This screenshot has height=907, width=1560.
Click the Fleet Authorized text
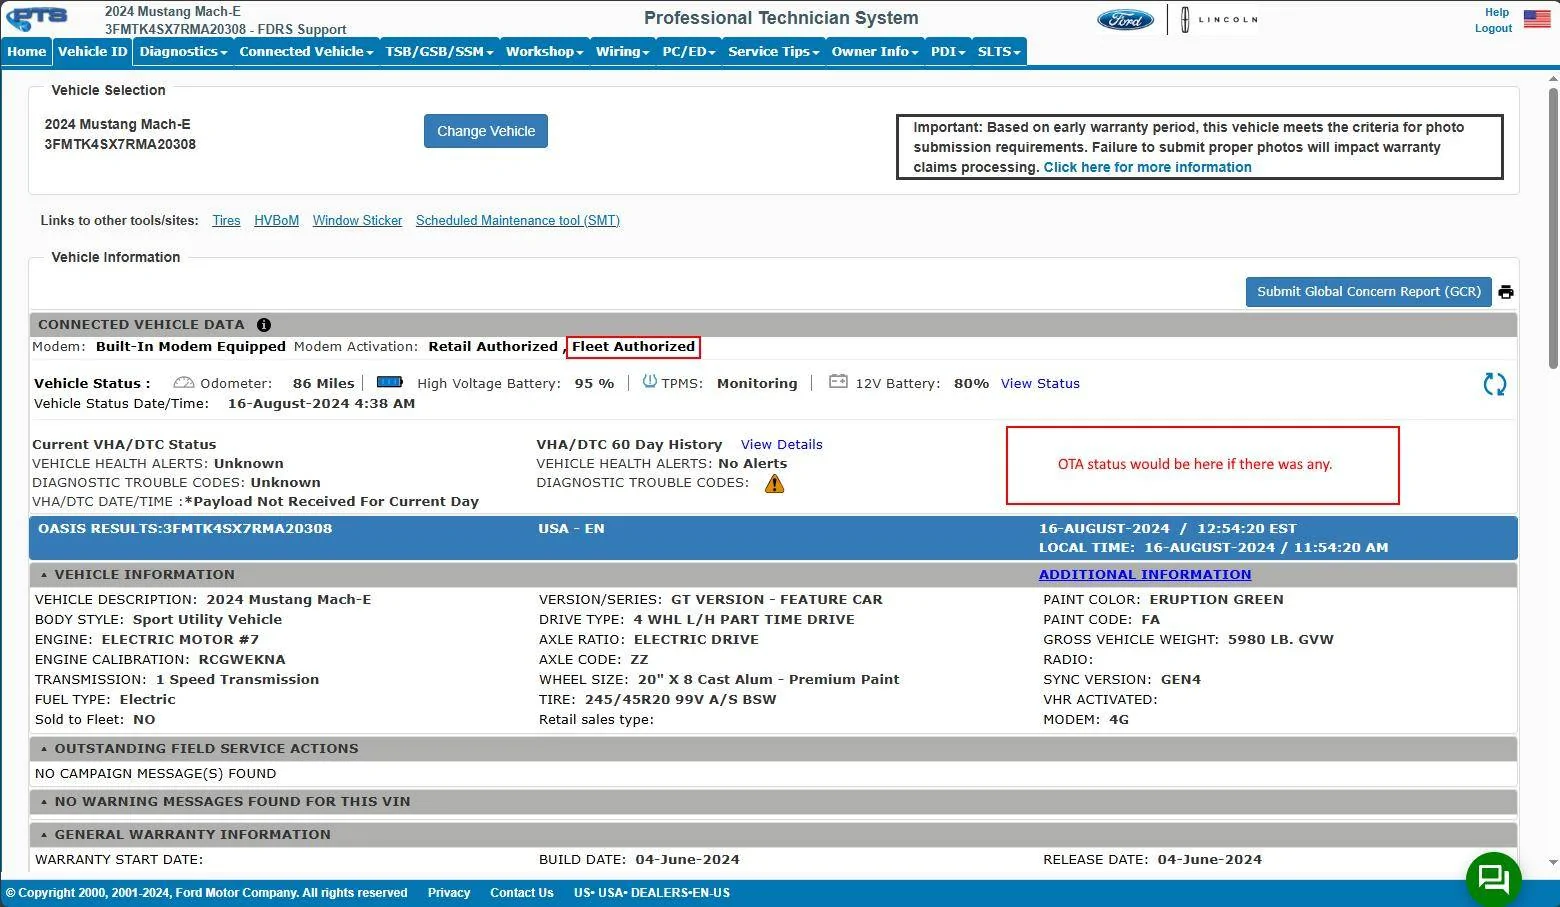pos(633,347)
